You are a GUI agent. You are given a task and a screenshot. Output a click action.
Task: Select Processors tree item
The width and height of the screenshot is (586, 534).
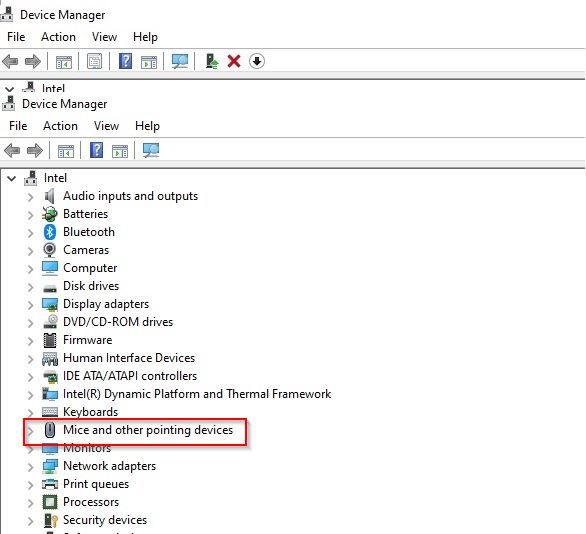pos(91,502)
